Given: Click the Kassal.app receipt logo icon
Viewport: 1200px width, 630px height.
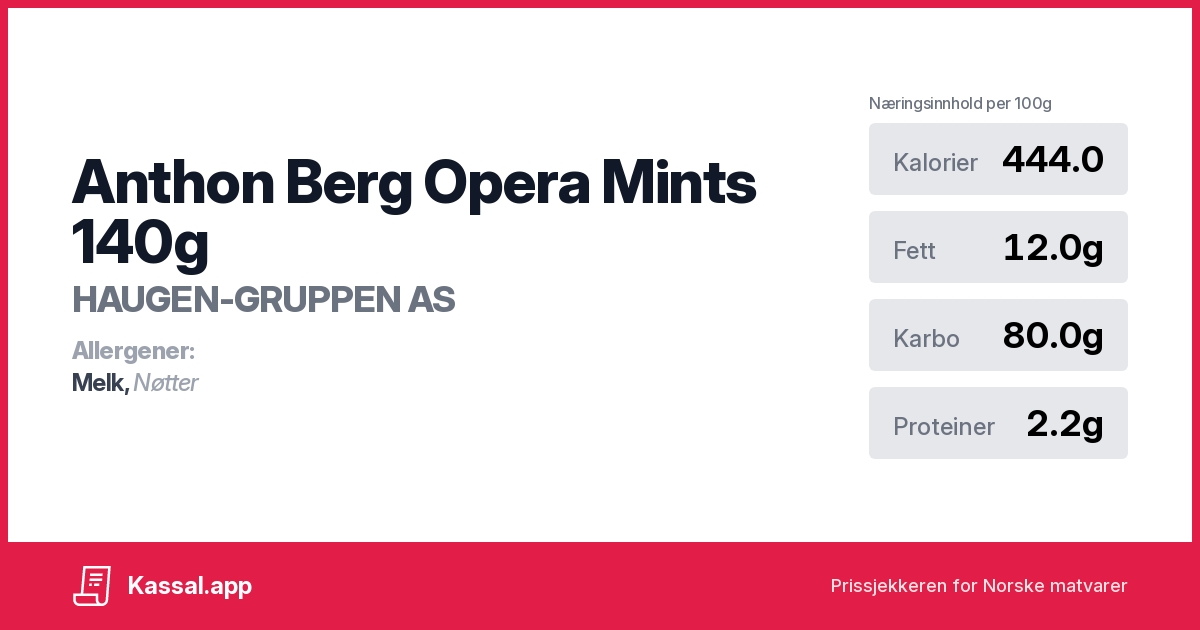Looking at the screenshot, I should click(x=92, y=586).
